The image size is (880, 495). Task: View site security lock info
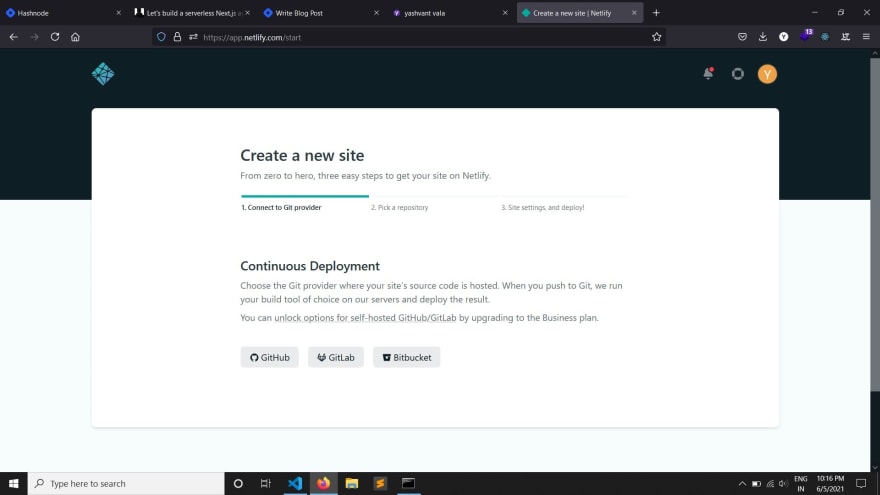pyautogui.click(x=177, y=37)
